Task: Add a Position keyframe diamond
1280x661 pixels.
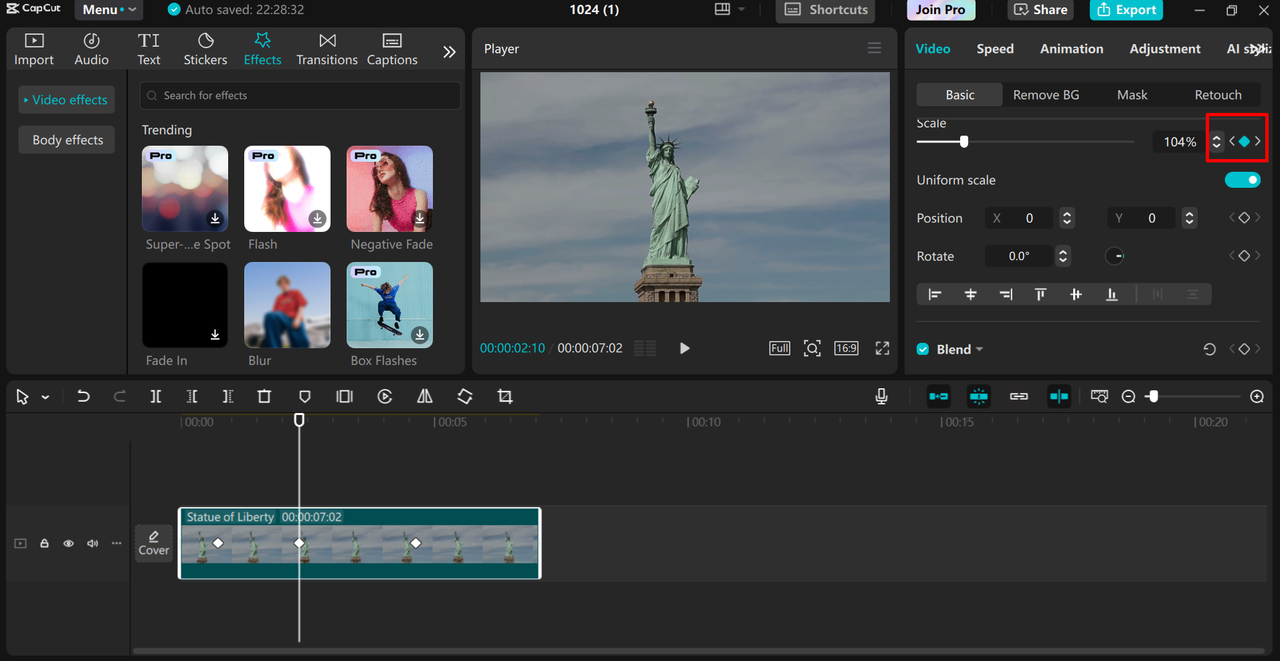Action: pyautogui.click(x=1244, y=218)
